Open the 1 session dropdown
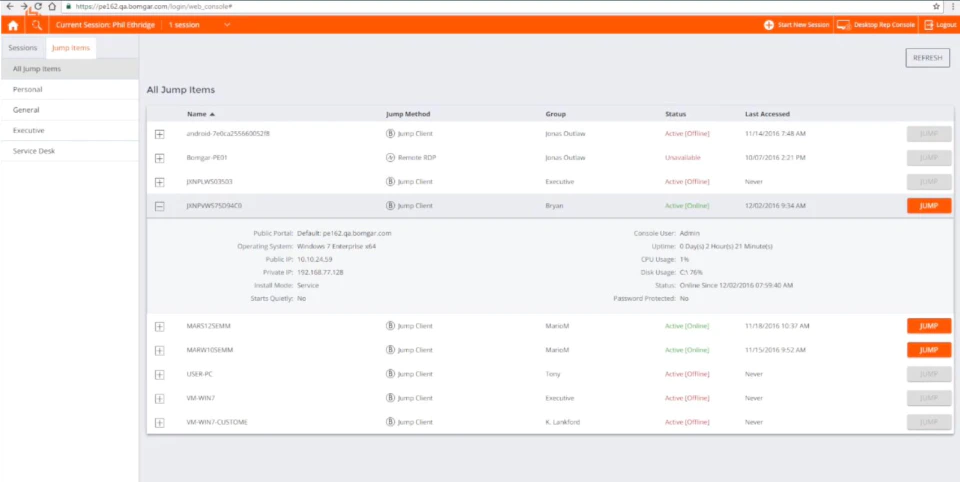This screenshot has height=482, width=960. point(200,25)
